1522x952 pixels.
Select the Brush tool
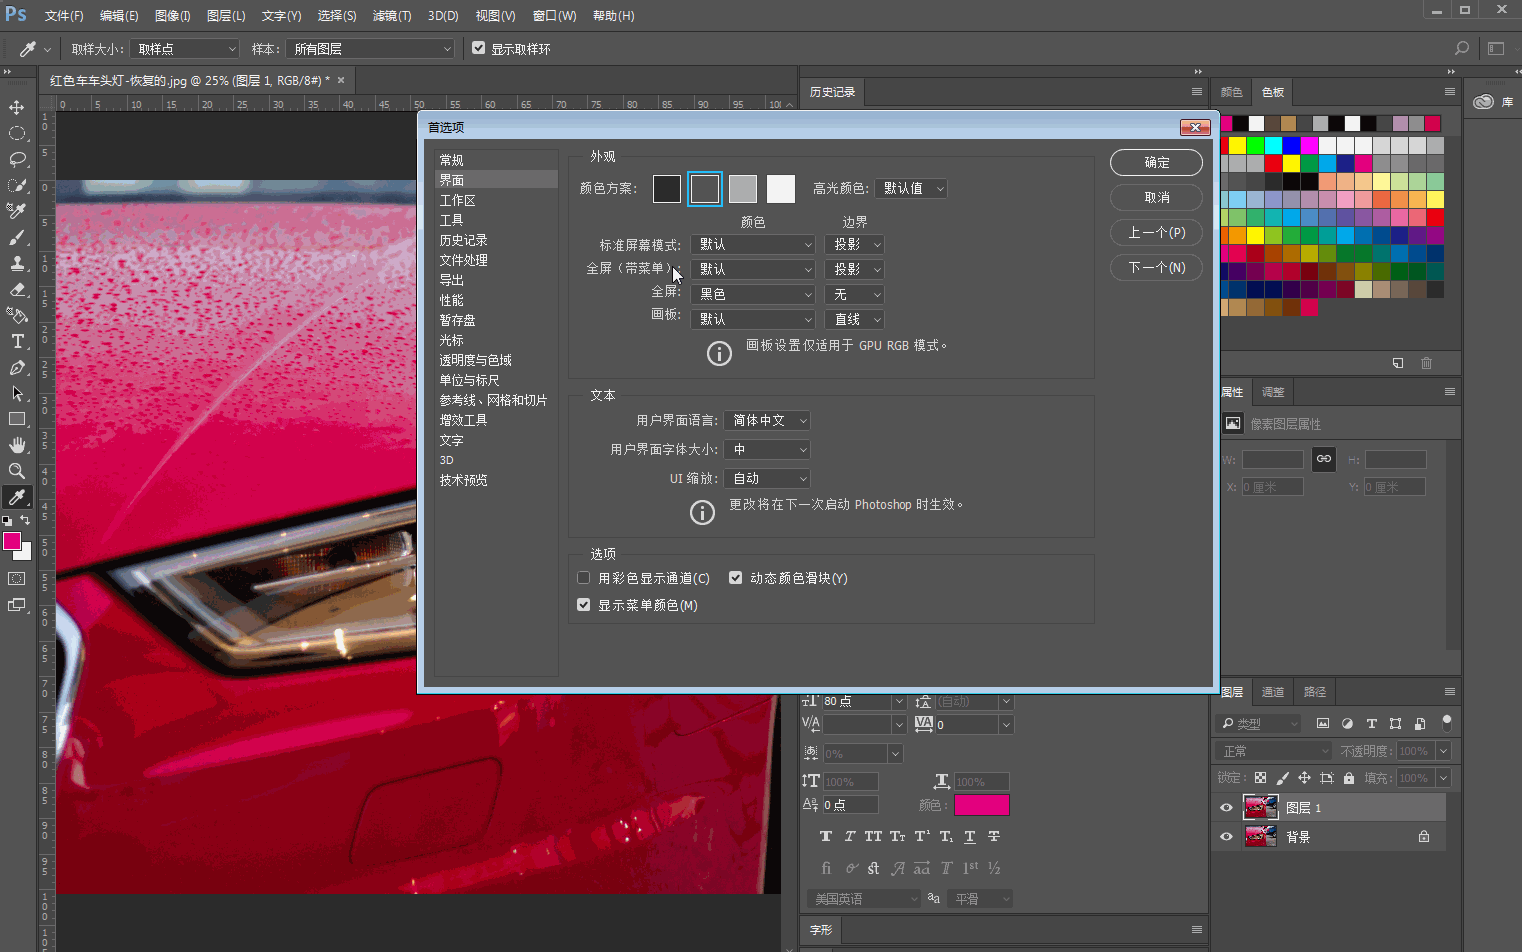17,237
